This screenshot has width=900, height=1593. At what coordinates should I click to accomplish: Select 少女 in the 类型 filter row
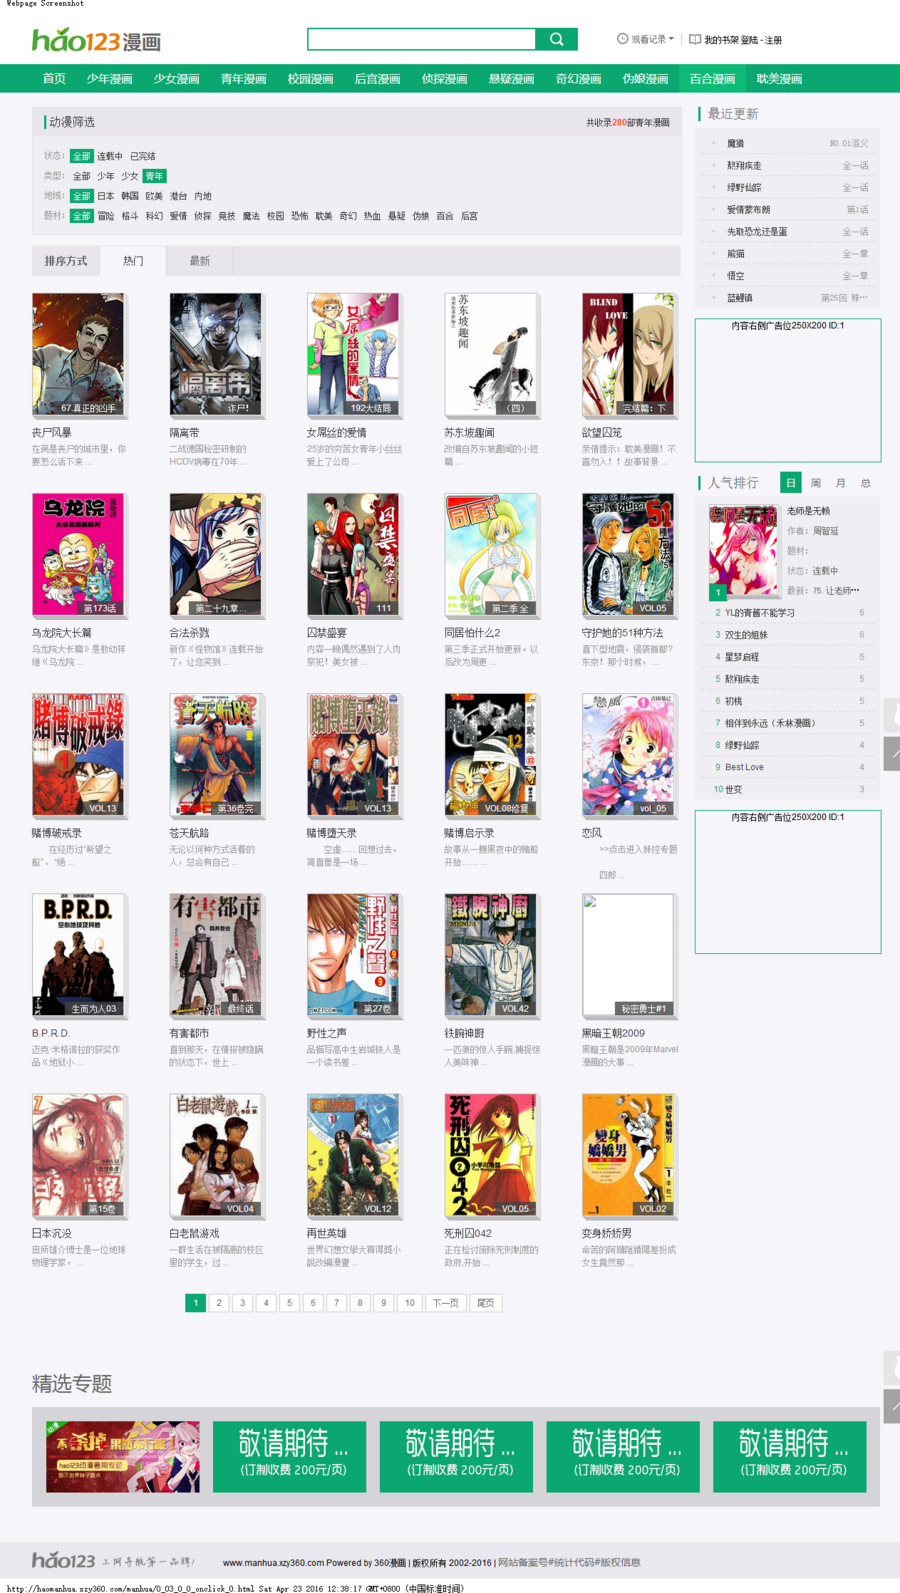tap(129, 176)
